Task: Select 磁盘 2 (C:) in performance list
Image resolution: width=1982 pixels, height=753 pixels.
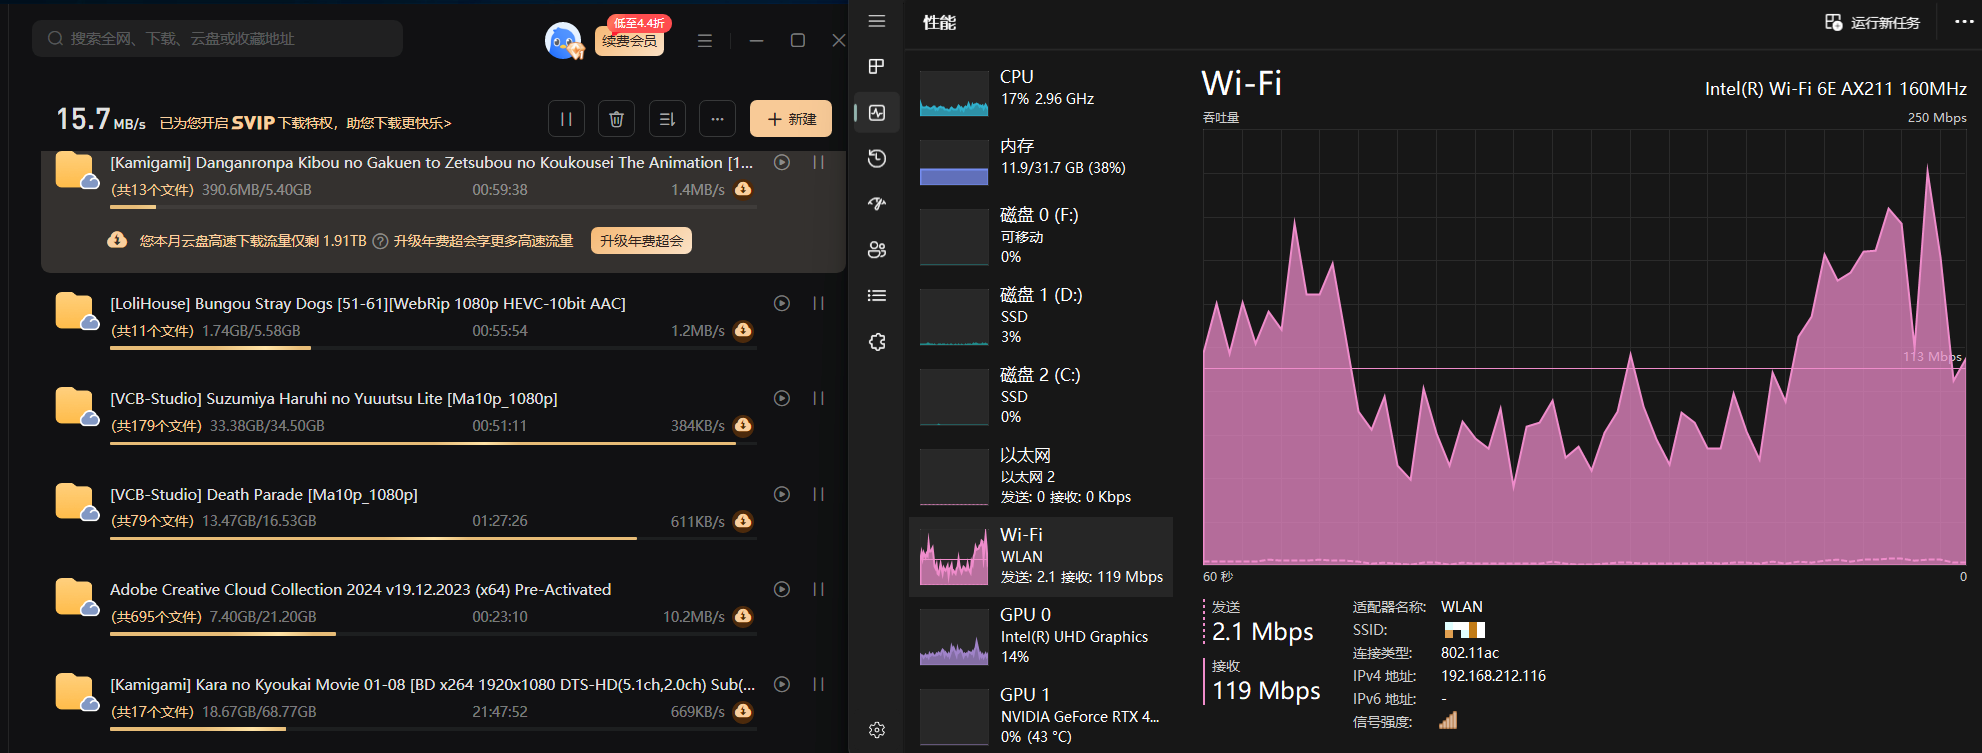Action: tap(1041, 397)
